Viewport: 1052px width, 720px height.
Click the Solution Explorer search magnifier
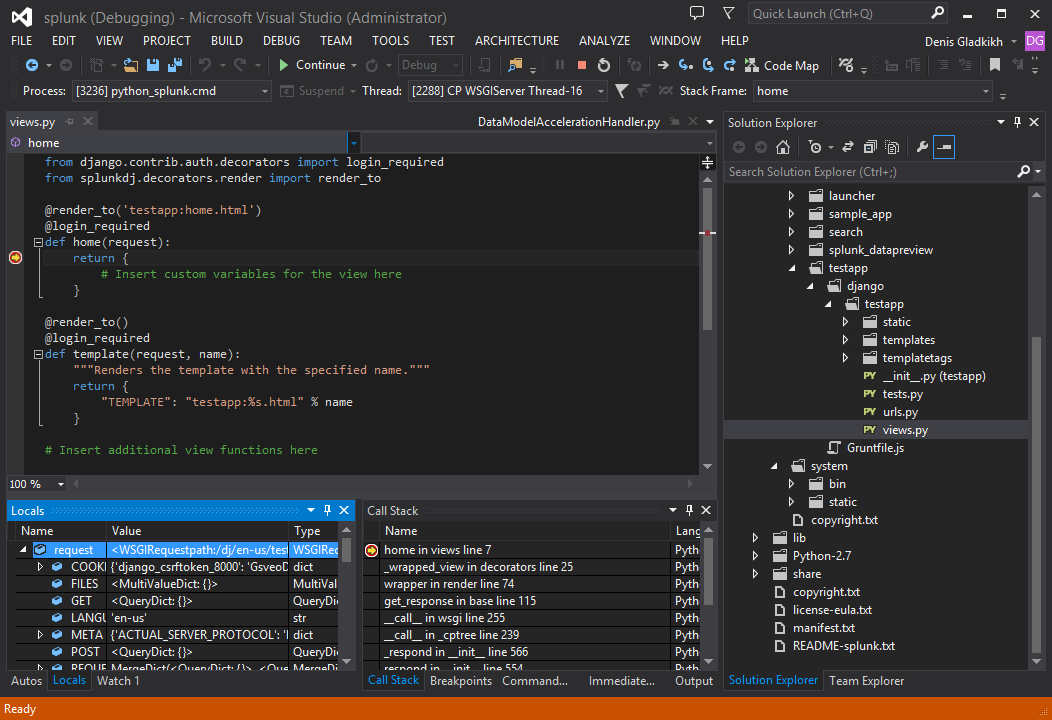click(1024, 172)
